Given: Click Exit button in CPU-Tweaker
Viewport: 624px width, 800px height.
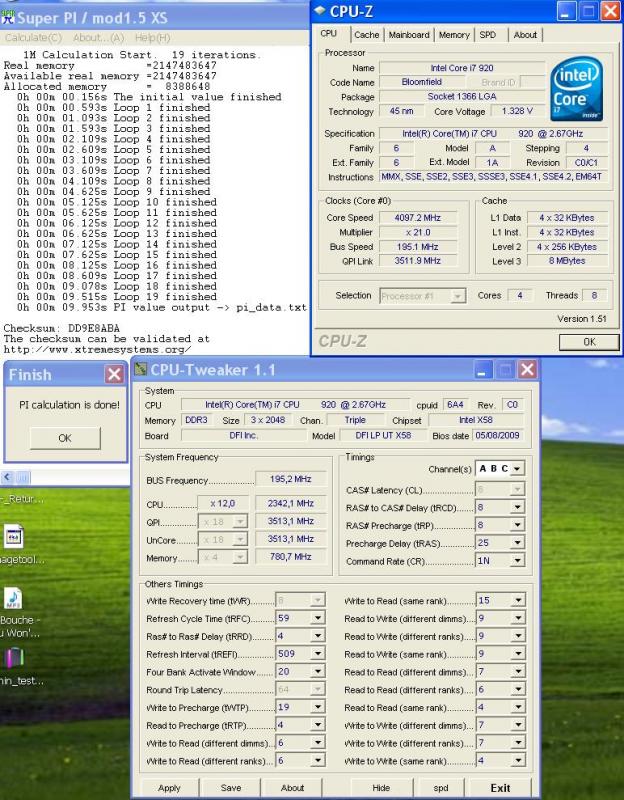Looking at the screenshot, I should tap(500, 788).
